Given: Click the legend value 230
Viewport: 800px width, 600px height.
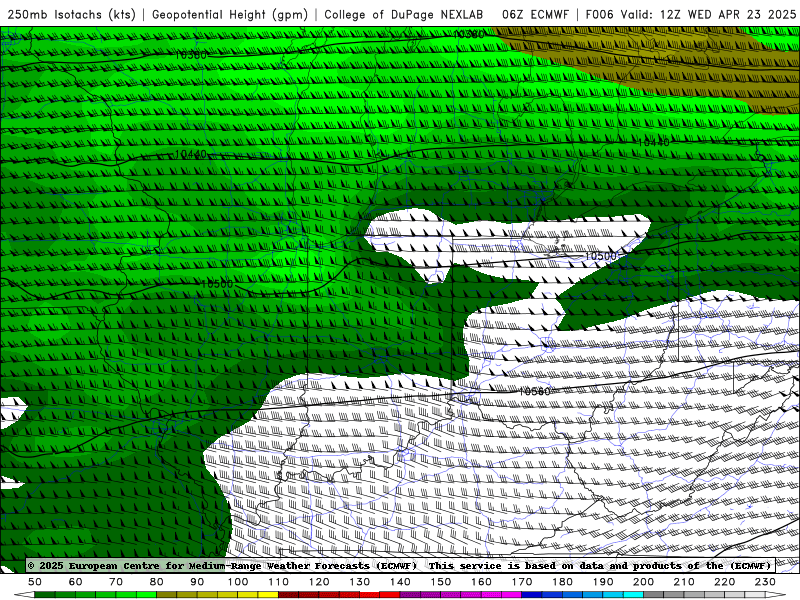Looking at the screenshot, I should tap(765, 582).
